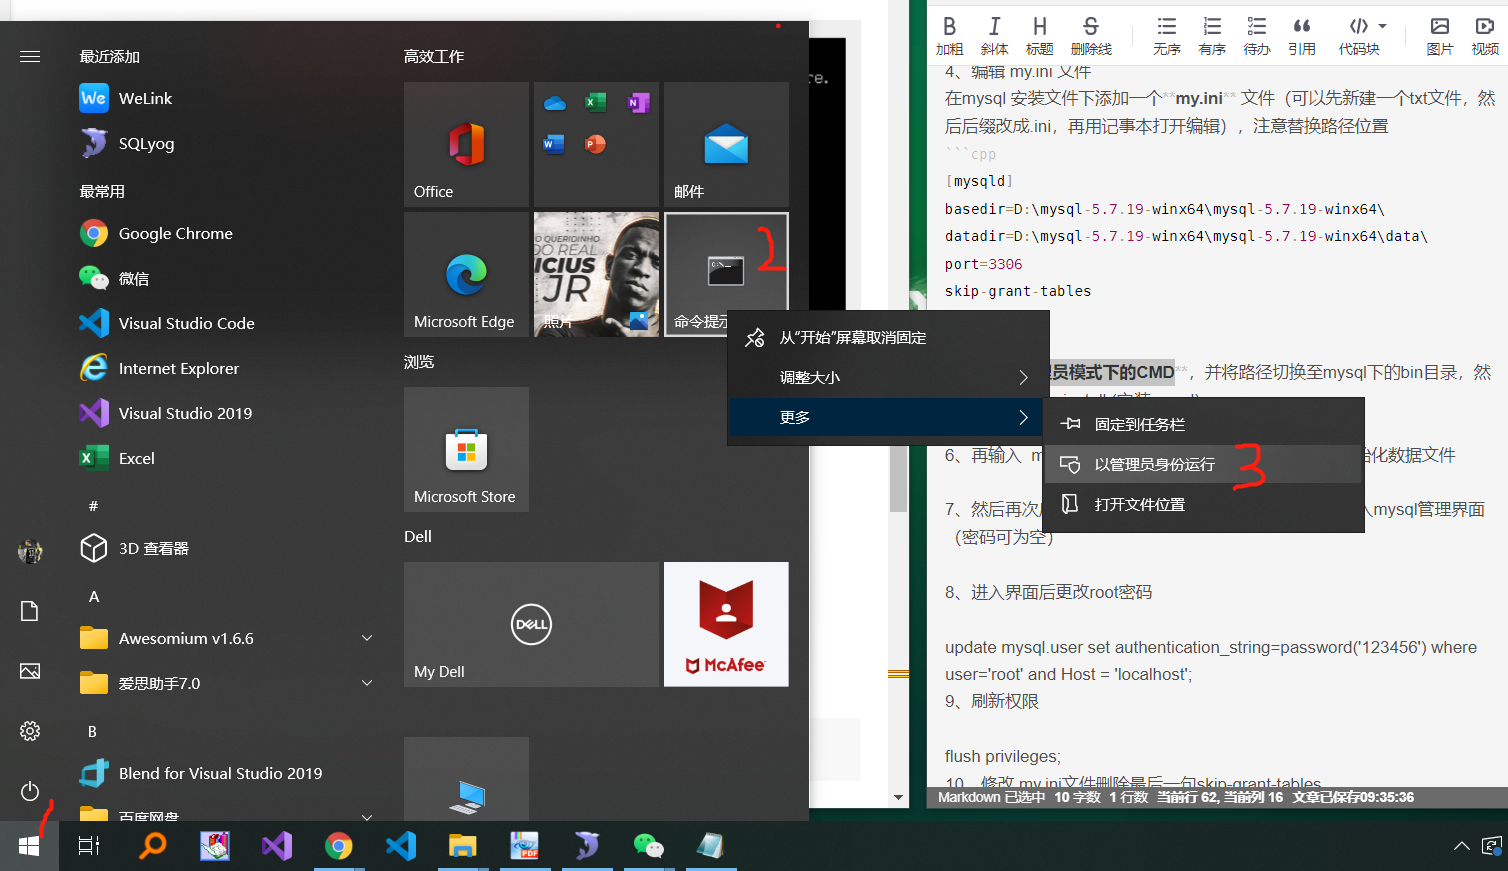Expand the Start menu hamburger button
The height and width of the screenshot is (871, 1508).
pos(30,56)
